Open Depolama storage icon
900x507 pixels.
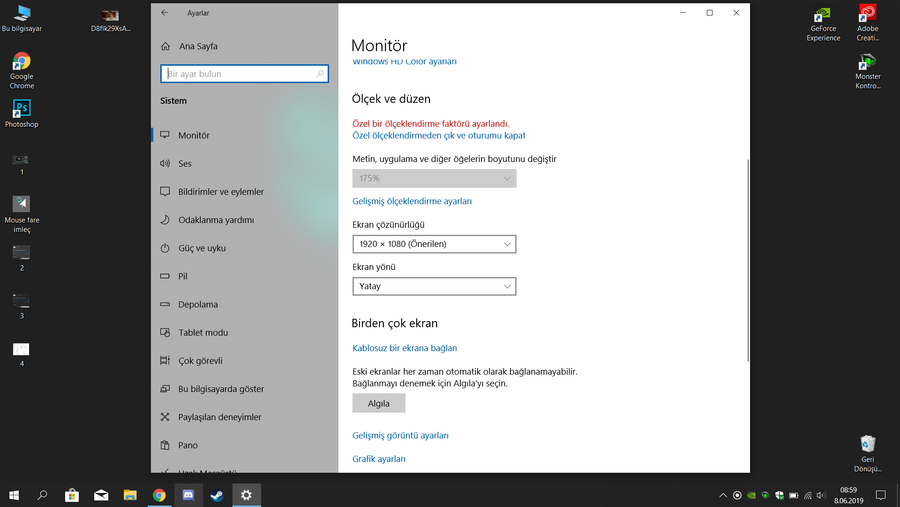tap(165, 304)
